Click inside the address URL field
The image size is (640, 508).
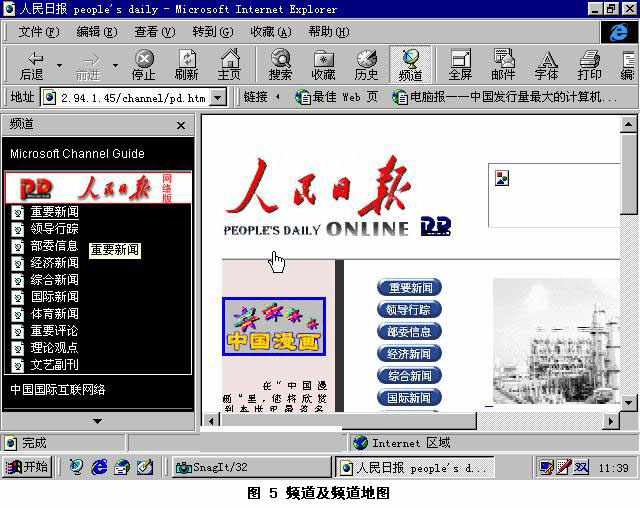(126, 98)
